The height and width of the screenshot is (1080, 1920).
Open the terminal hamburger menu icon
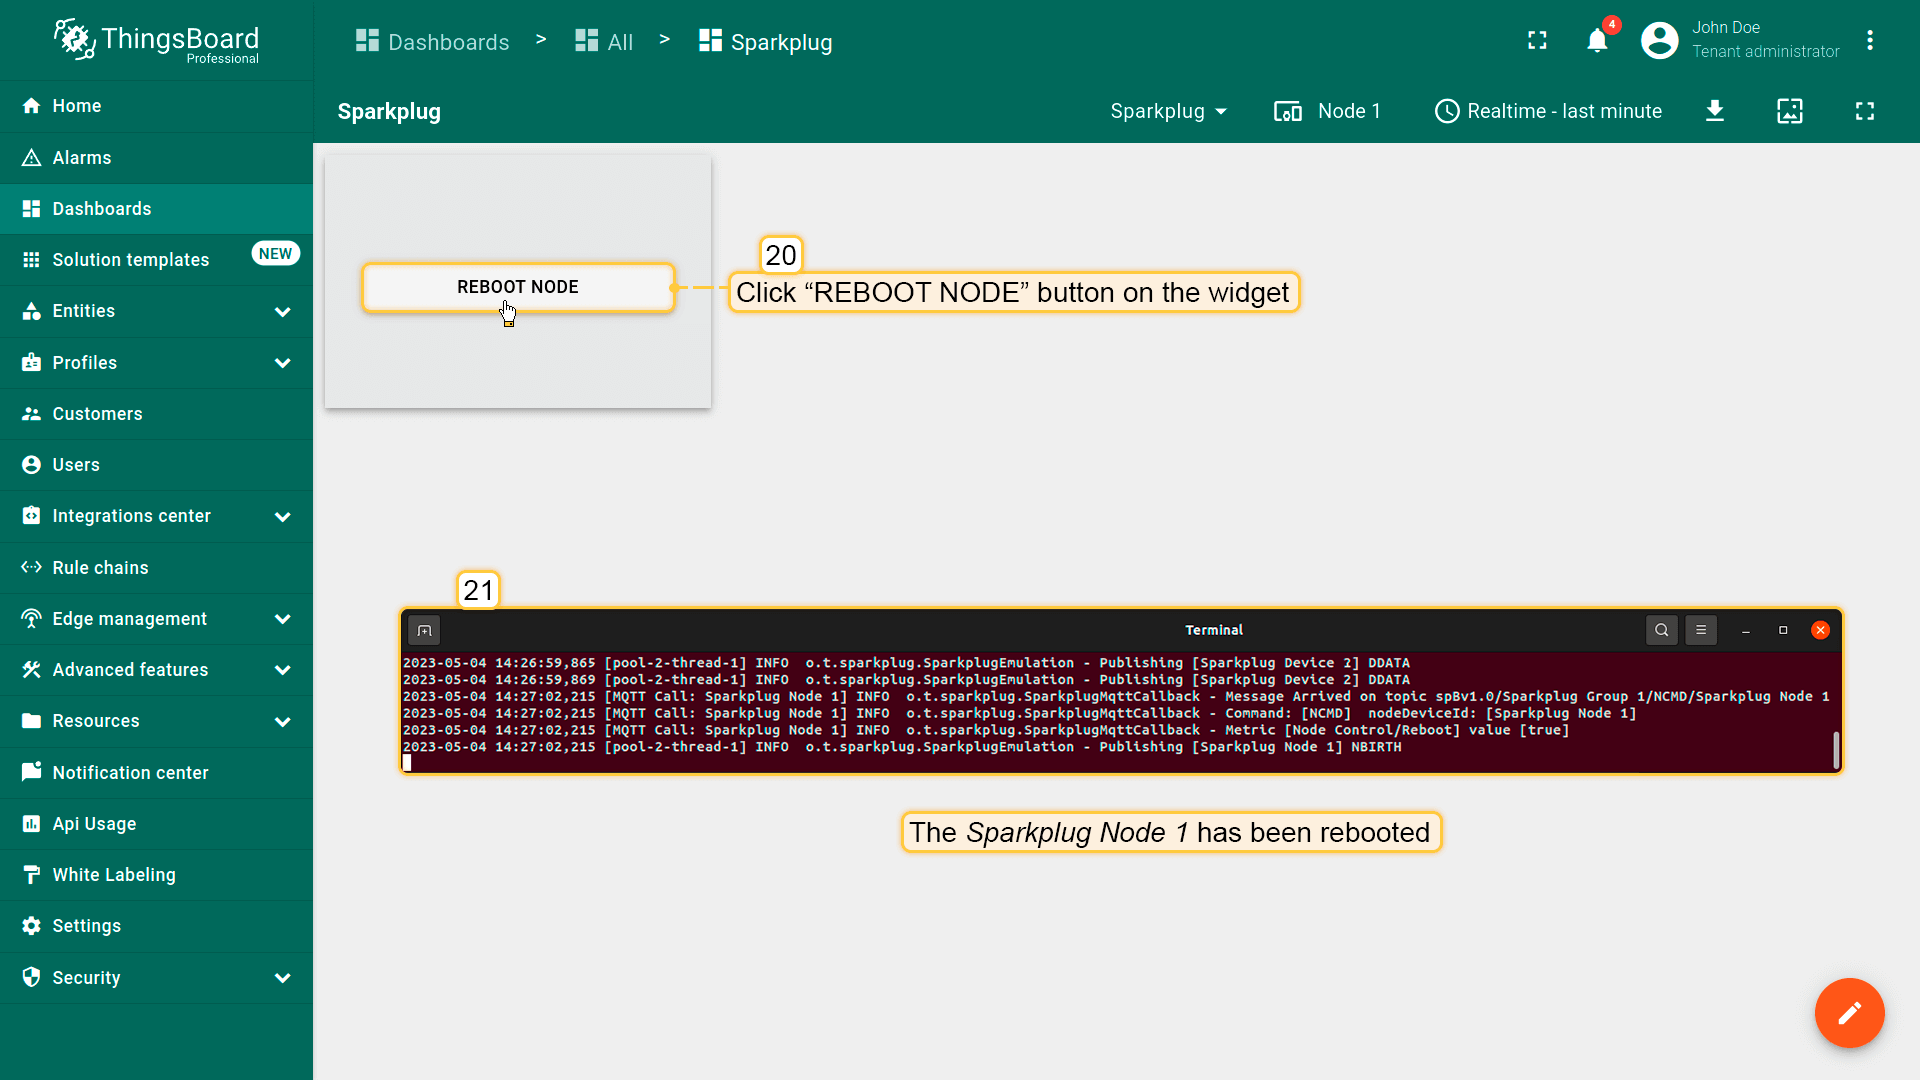click(1700, 630)
